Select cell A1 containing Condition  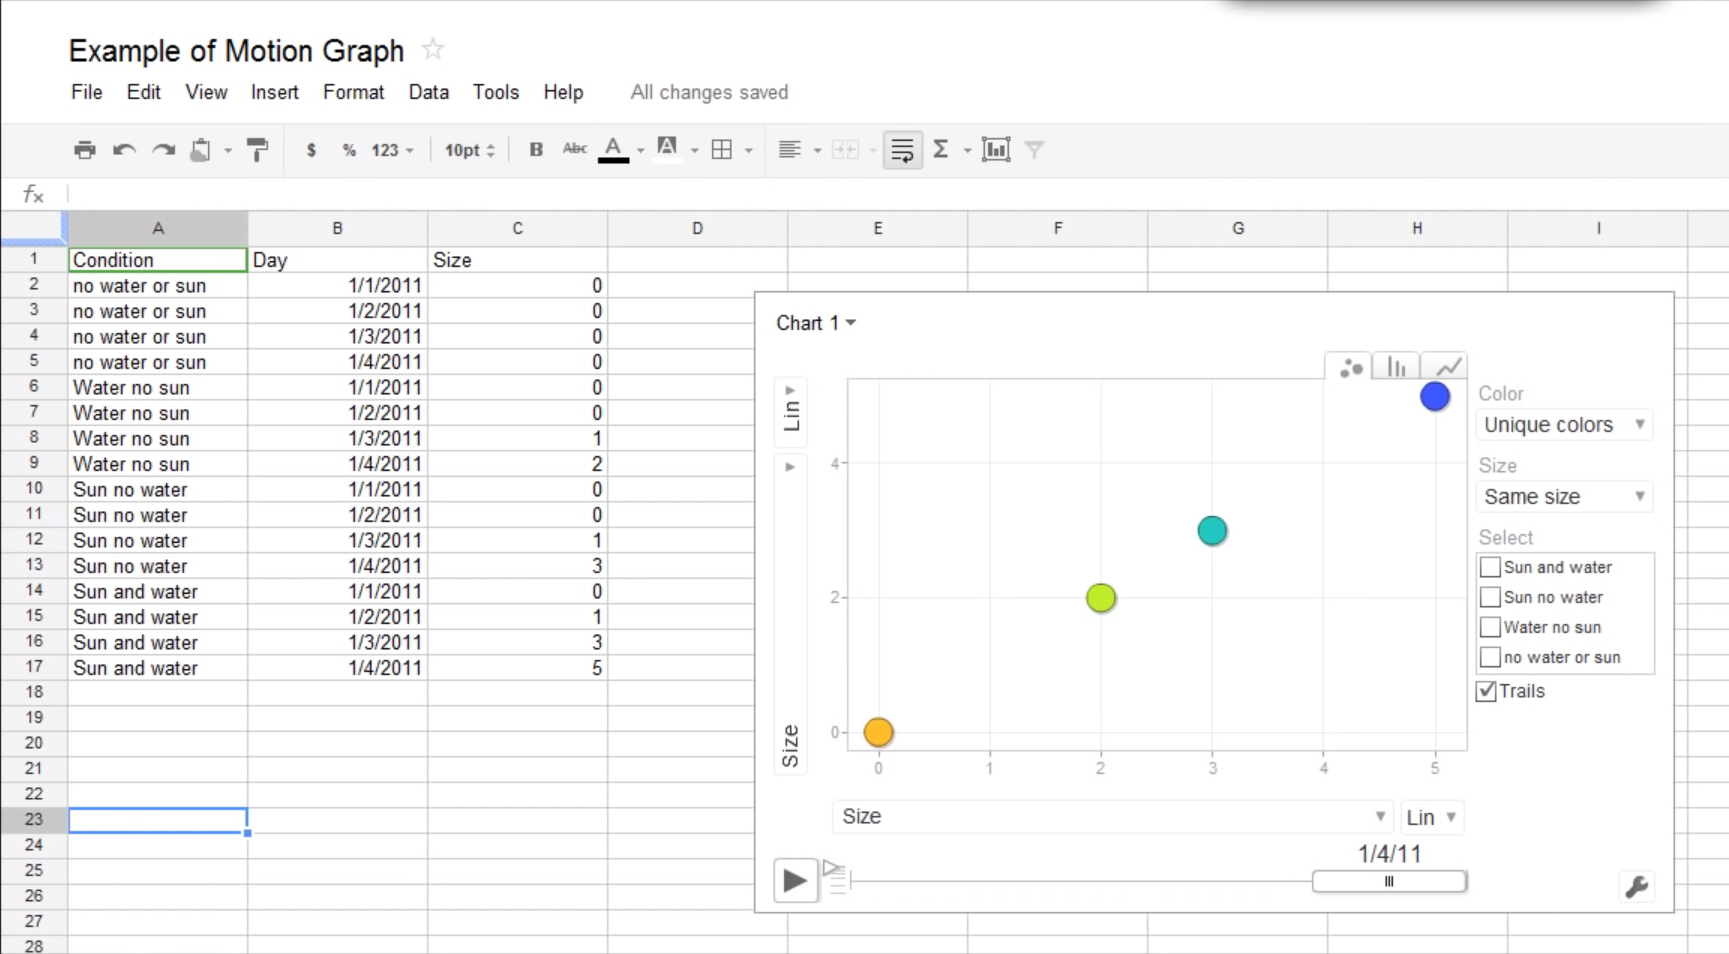coord(157,259)
